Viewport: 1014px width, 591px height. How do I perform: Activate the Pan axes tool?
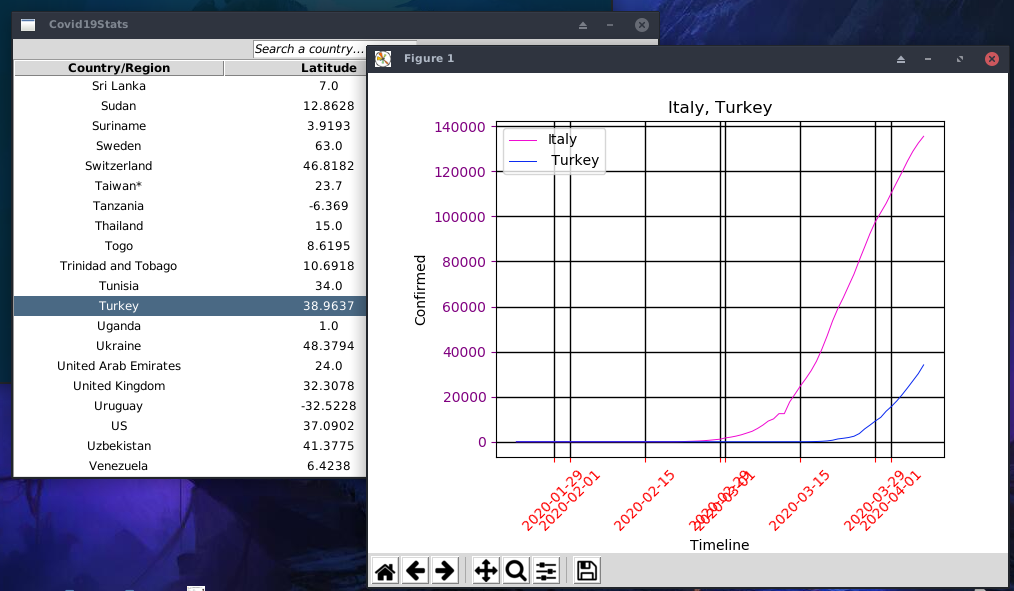coord(486,571)
